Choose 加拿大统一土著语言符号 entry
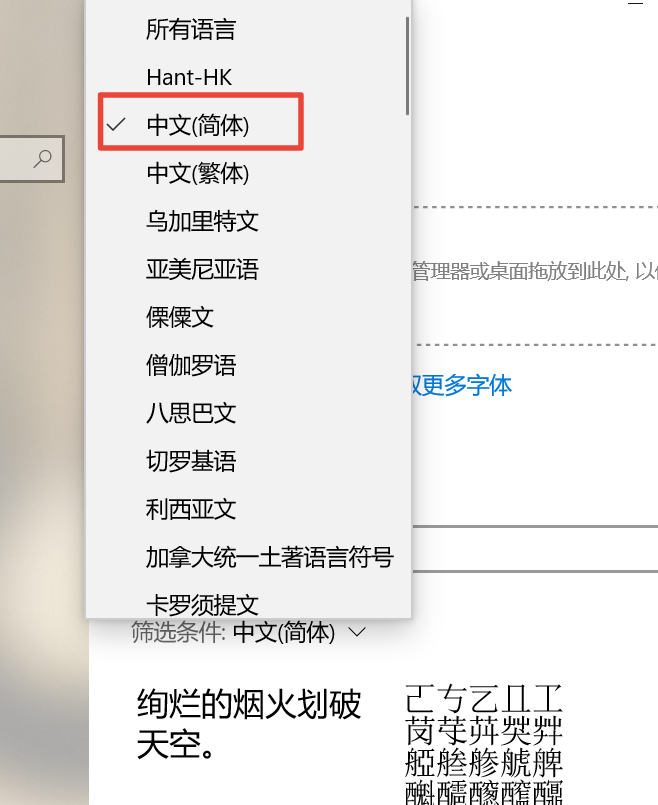658x805 pixels. (248, 557)
